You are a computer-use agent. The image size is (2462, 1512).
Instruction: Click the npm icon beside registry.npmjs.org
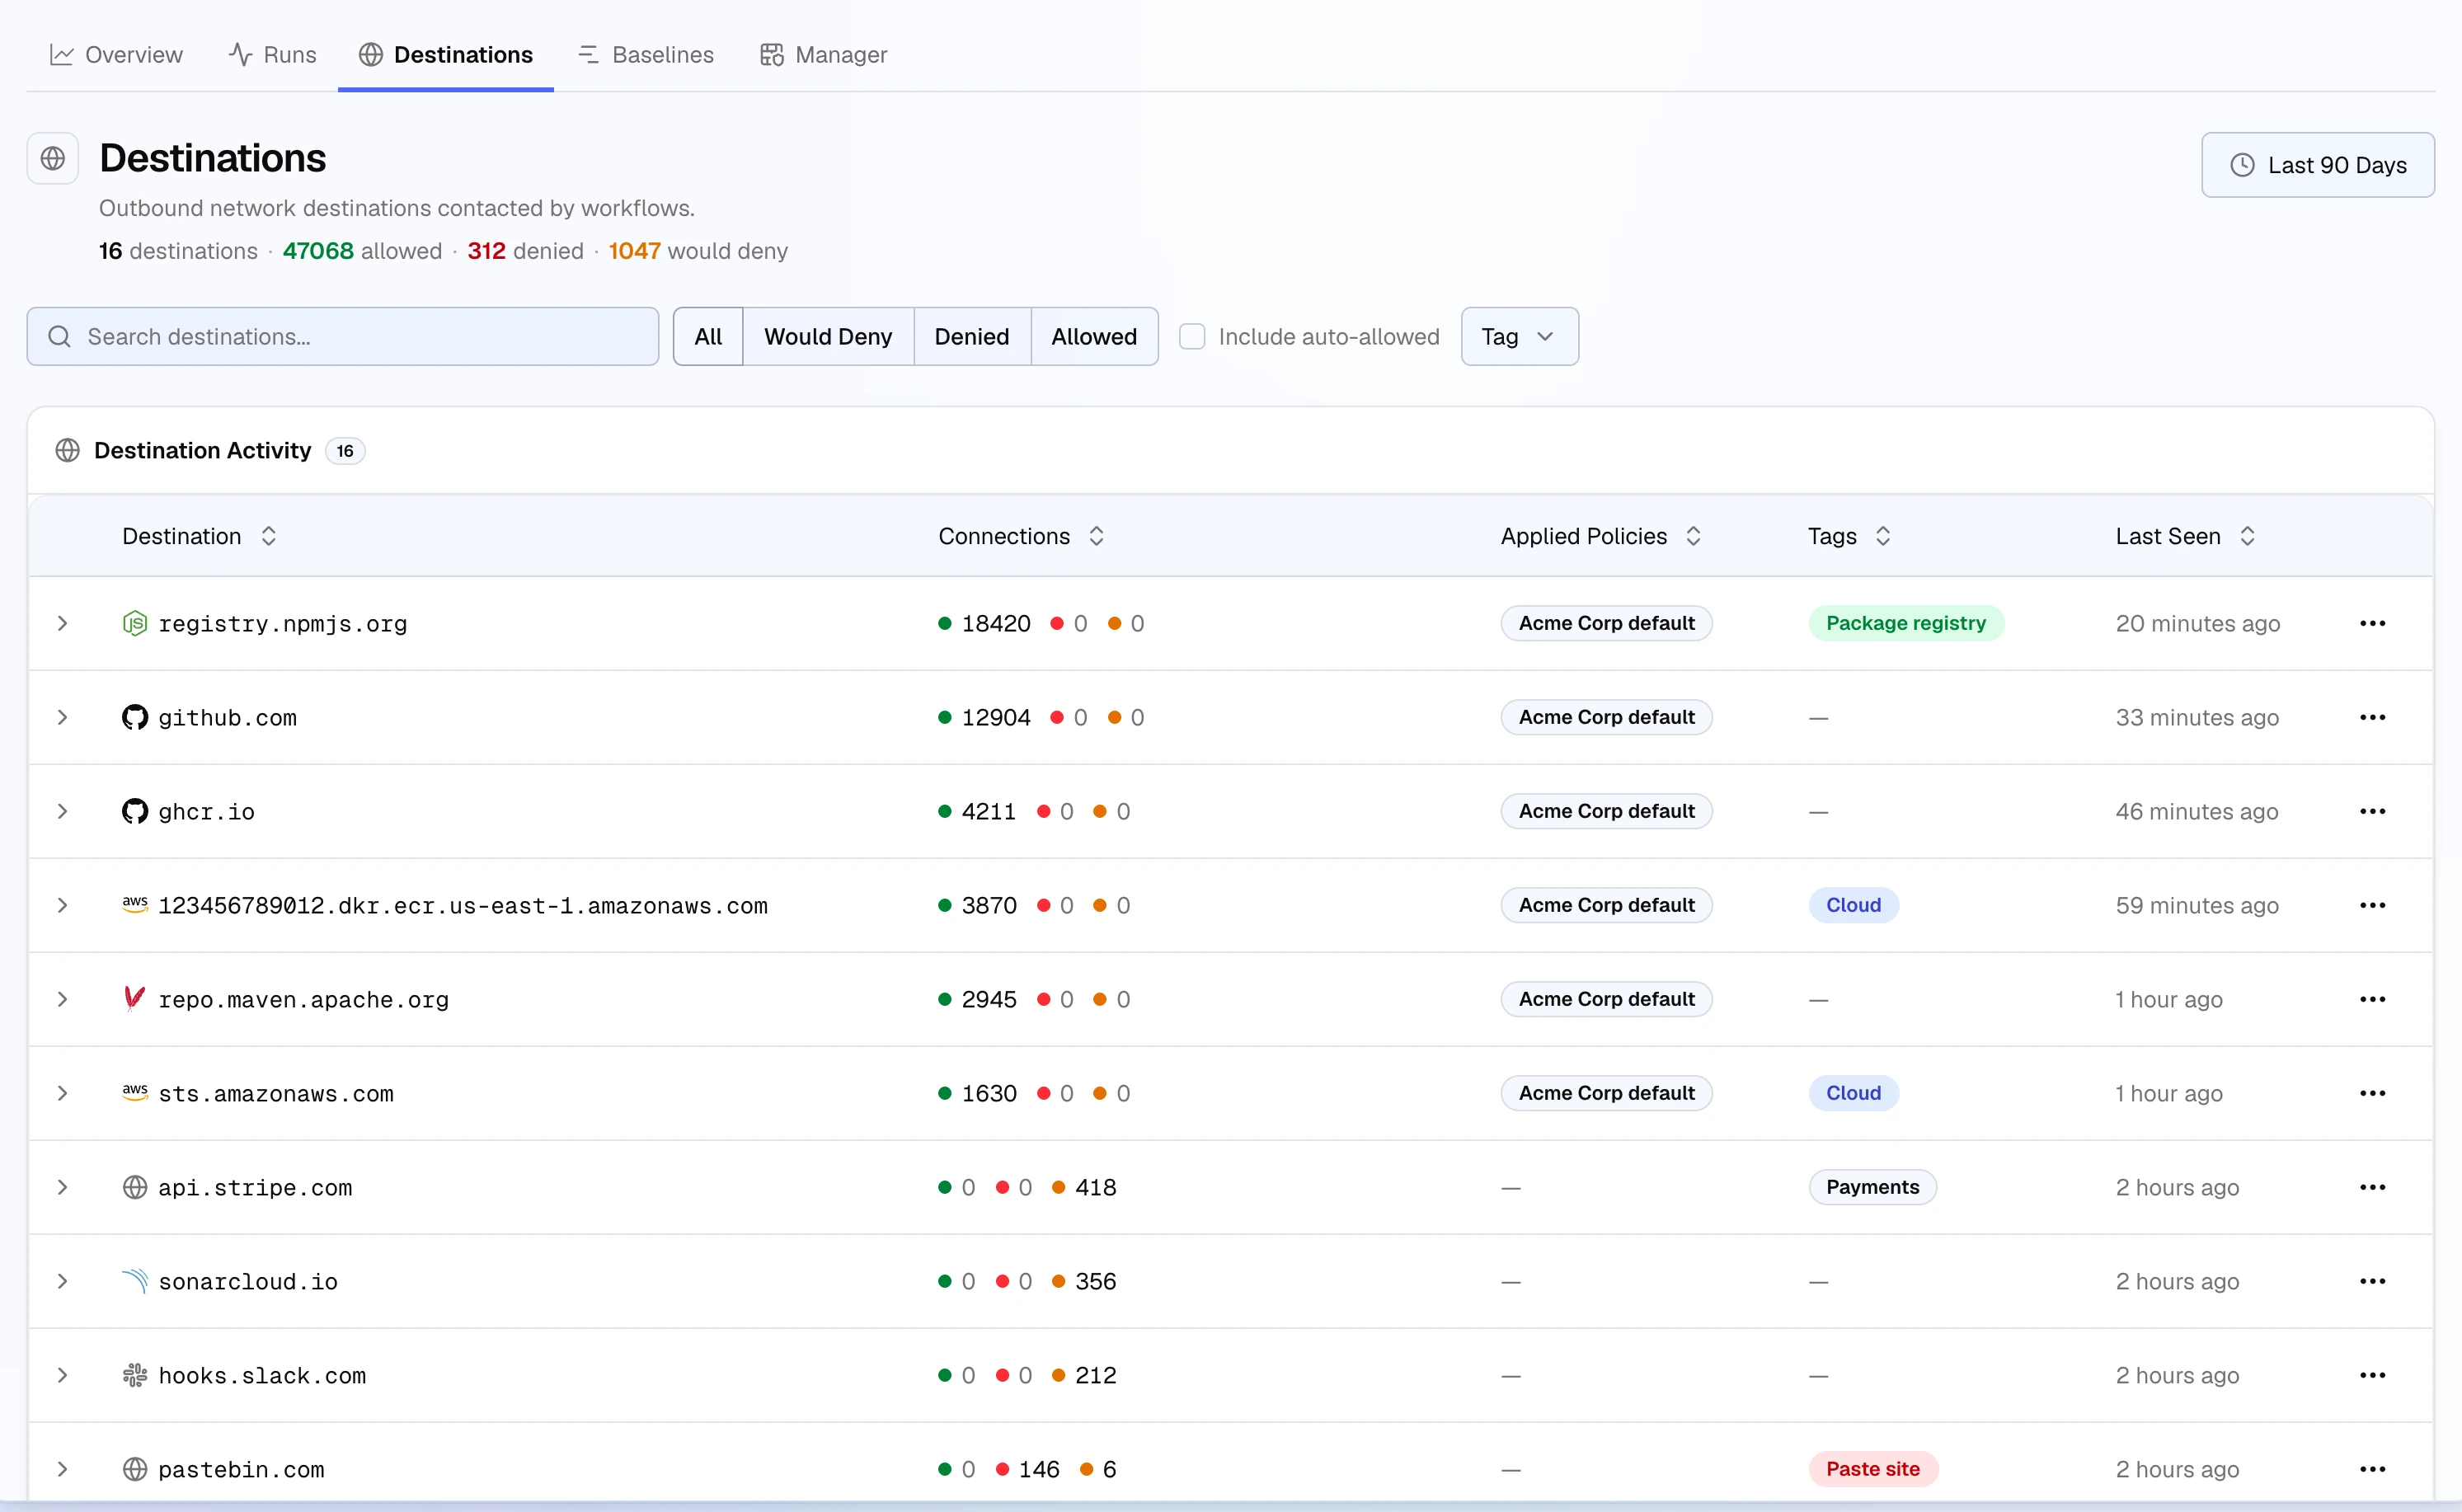(x=135, y=624)
